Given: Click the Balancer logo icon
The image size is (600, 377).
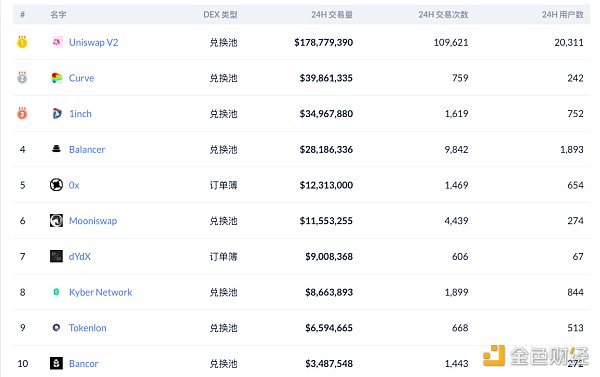Looking at the screenshot, I should 56,149.
